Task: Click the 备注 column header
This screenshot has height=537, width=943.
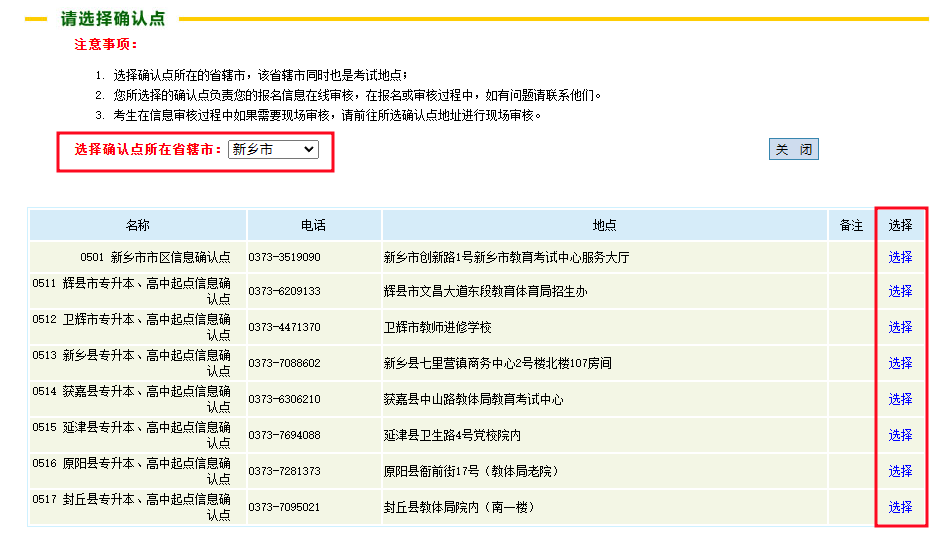Action: (851, 225)
